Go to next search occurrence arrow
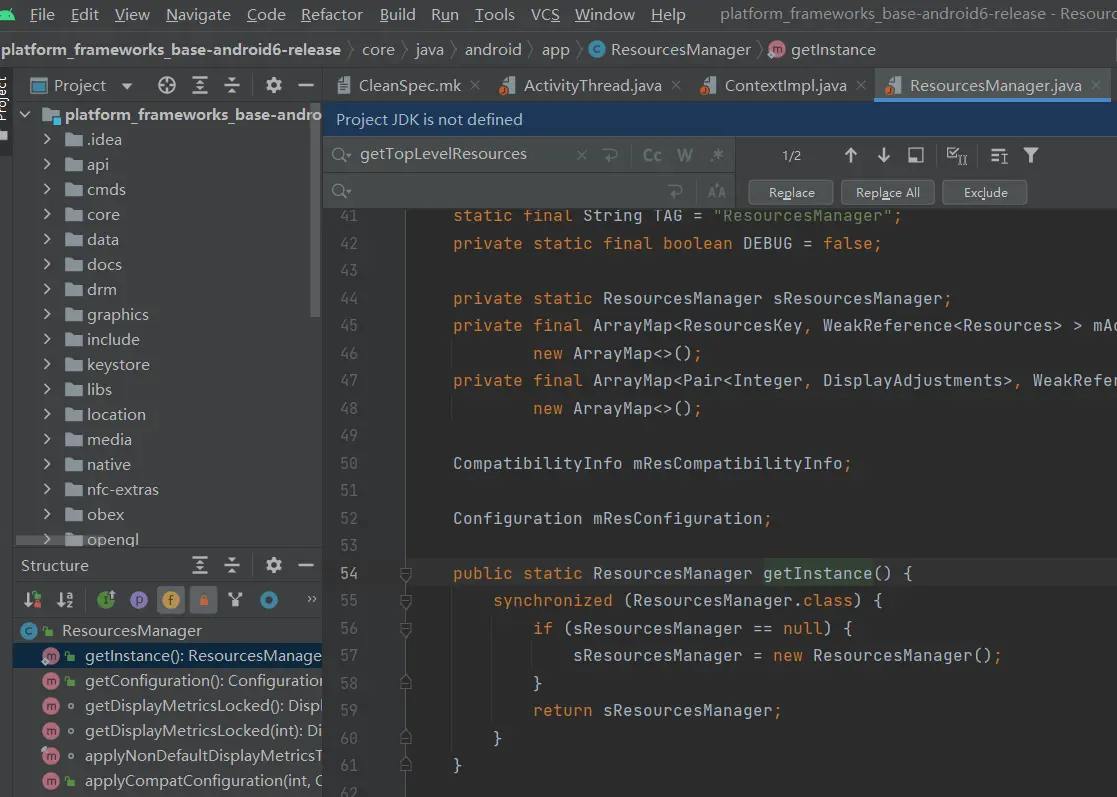Image resolution: width=1117 pixels, height=797 pixels. coord(883,155)
